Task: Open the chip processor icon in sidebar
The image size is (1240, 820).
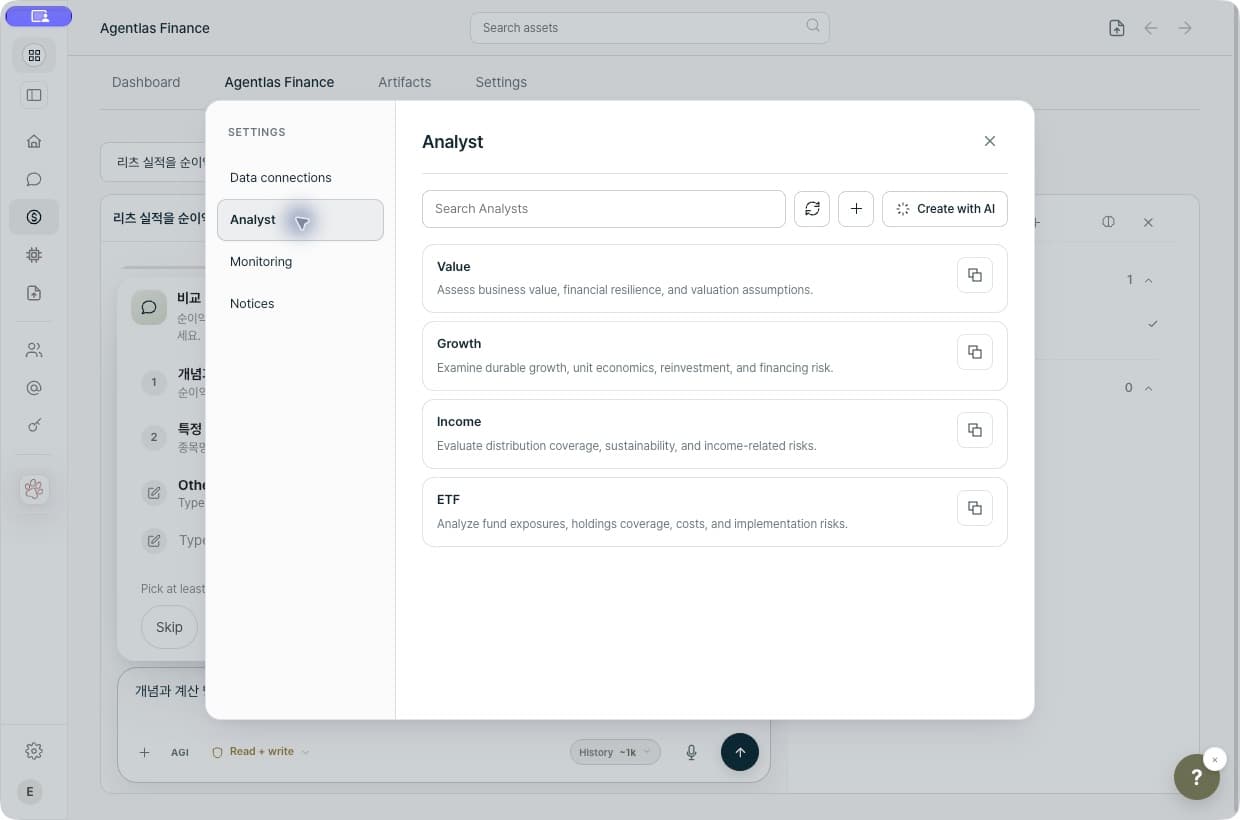Action: coord(34,255)
